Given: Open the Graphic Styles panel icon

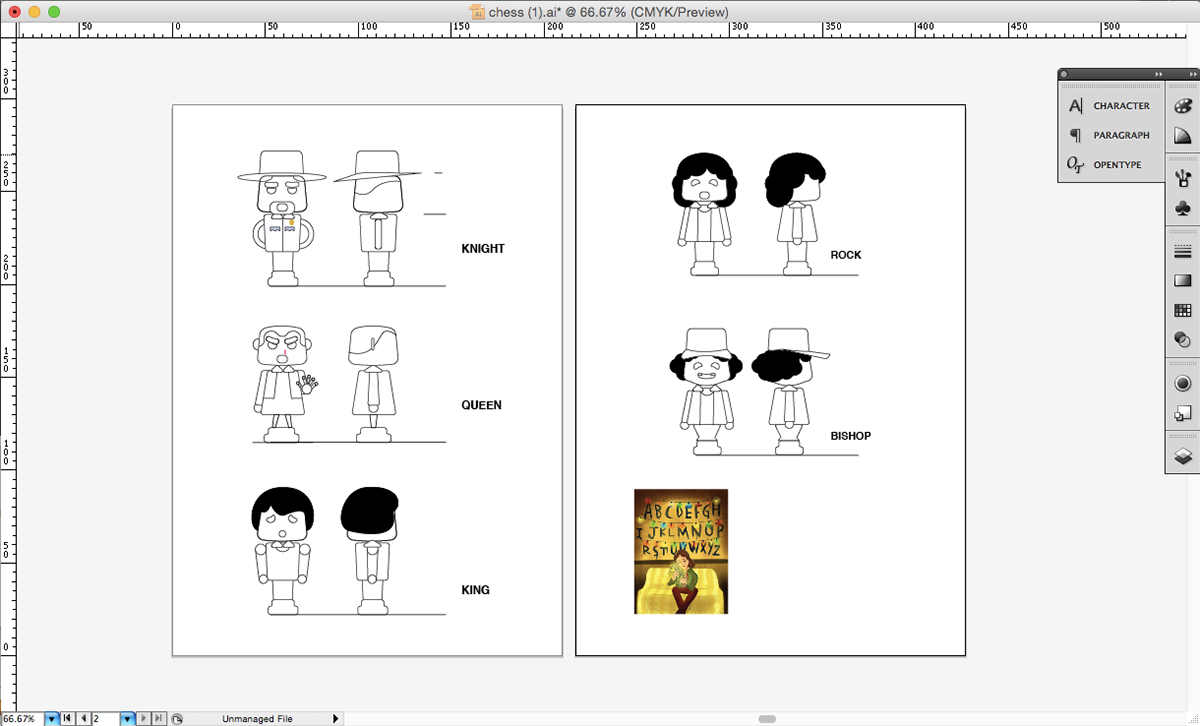Looking at the screenshot, I should [1182, 414].
